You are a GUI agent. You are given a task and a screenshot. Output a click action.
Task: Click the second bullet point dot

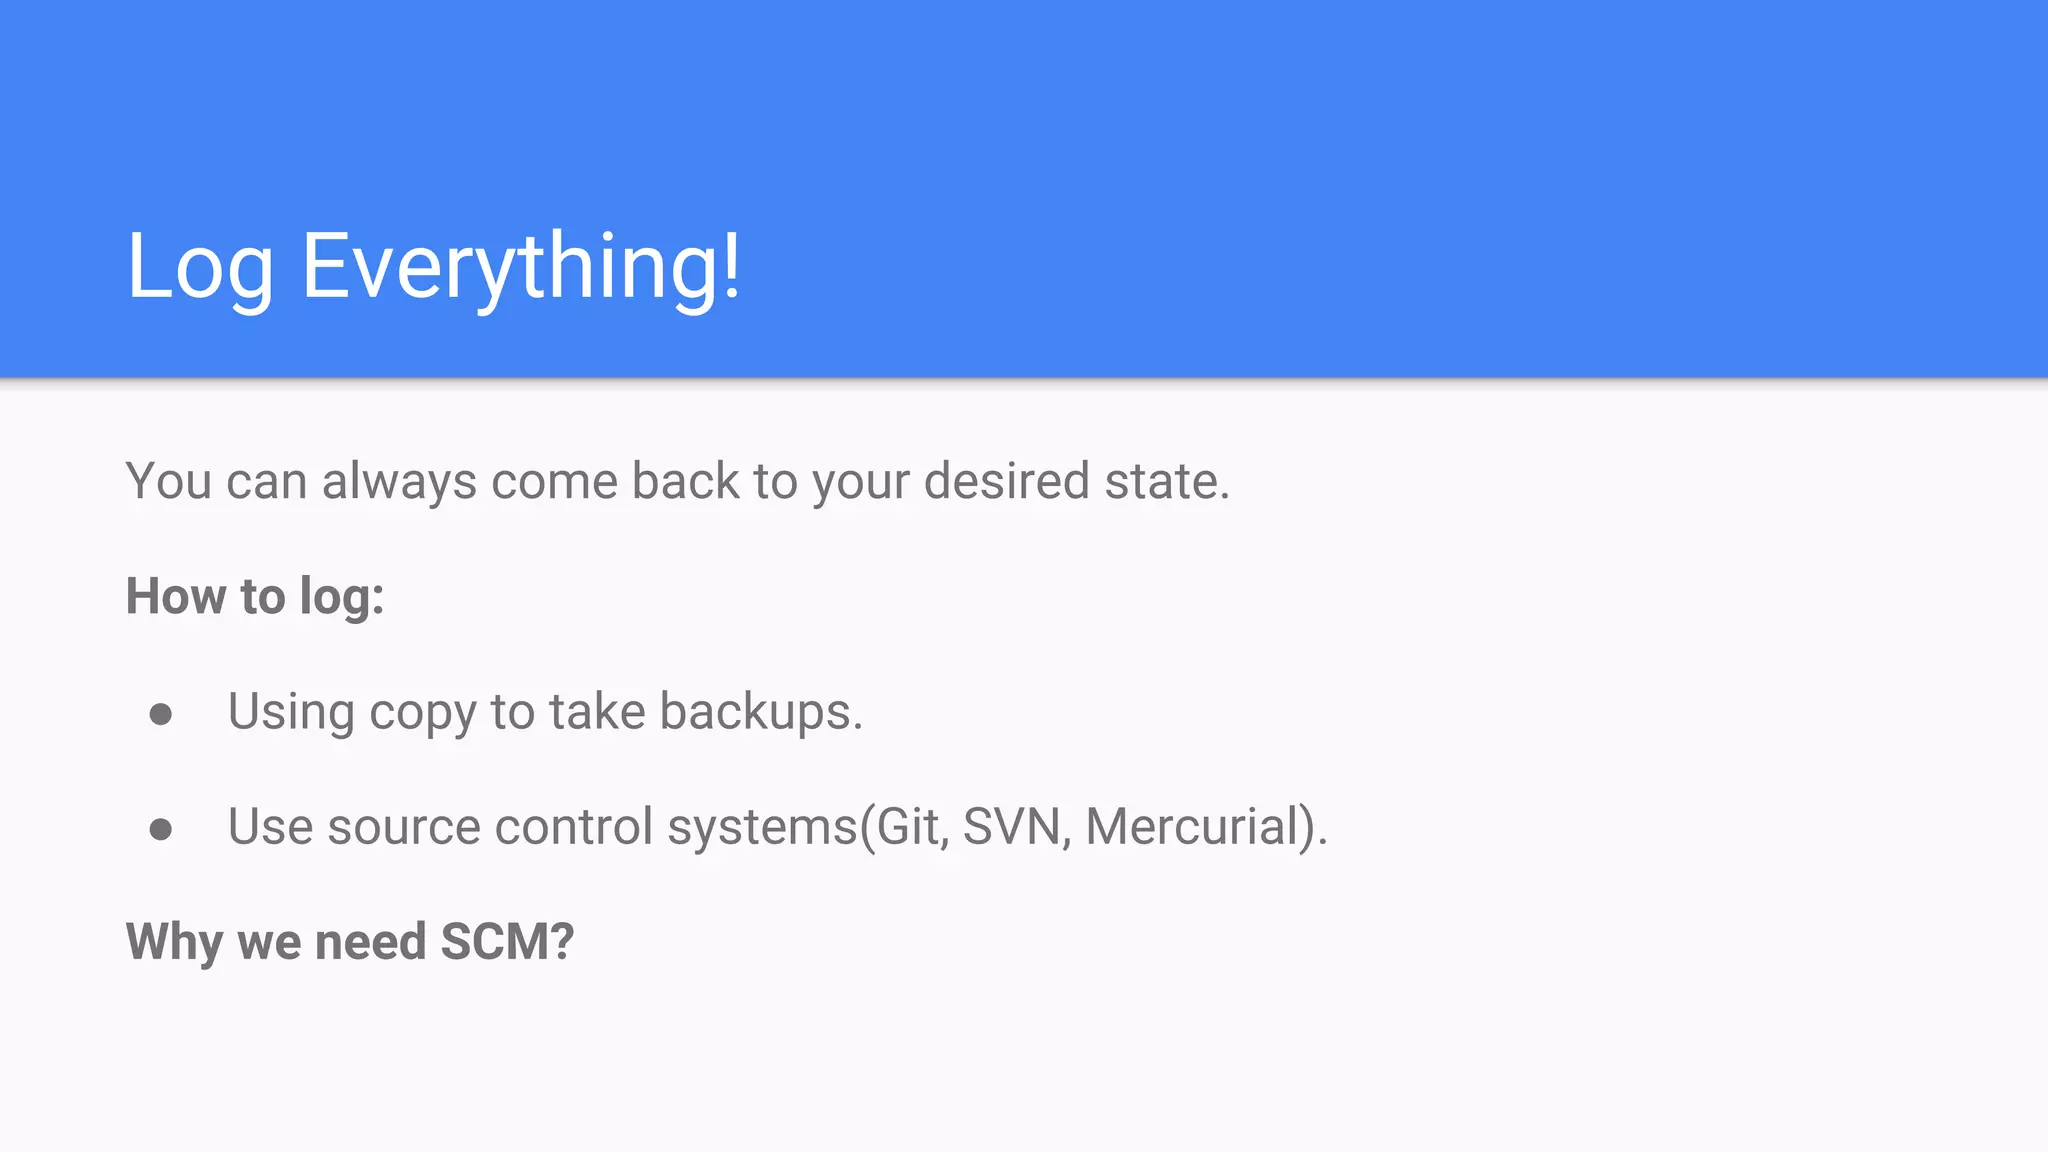pos(160,829)
